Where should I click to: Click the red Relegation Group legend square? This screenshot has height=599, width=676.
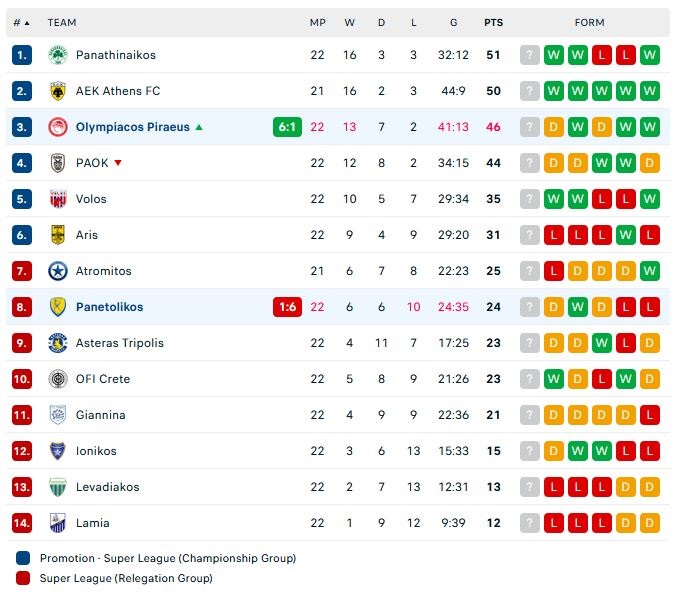click(23, 578)
